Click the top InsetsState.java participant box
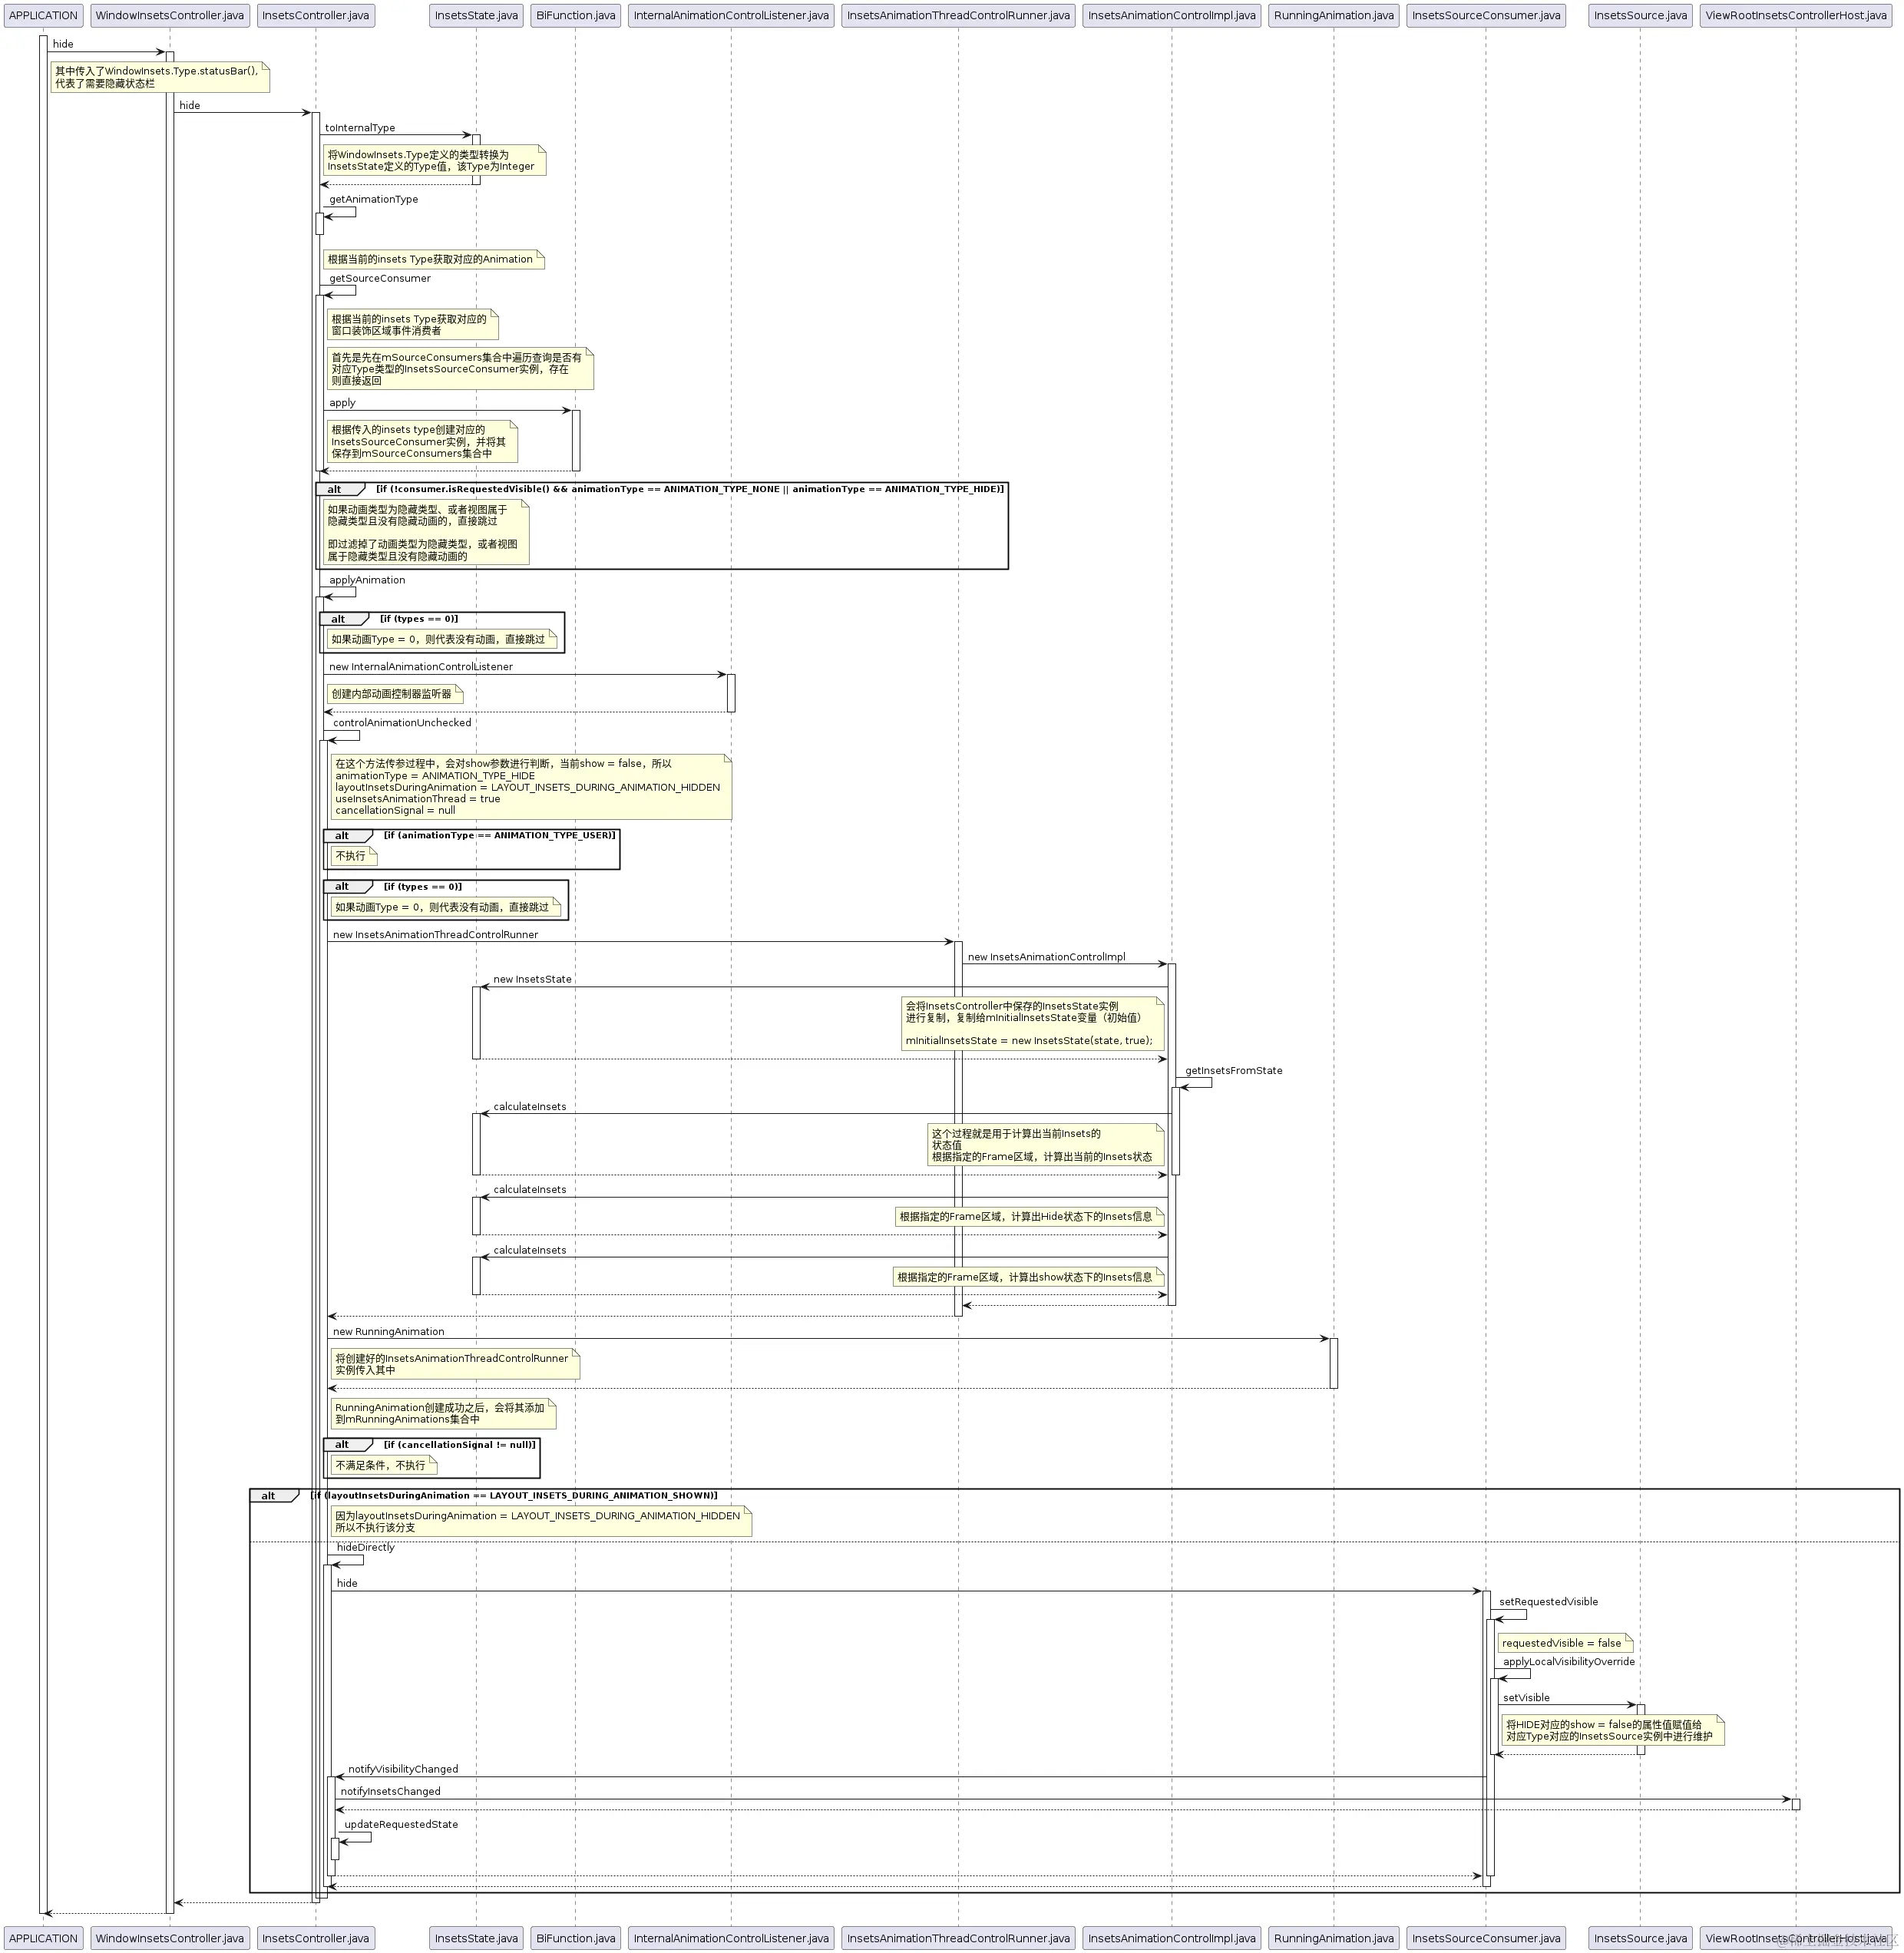 coord(476,15)
